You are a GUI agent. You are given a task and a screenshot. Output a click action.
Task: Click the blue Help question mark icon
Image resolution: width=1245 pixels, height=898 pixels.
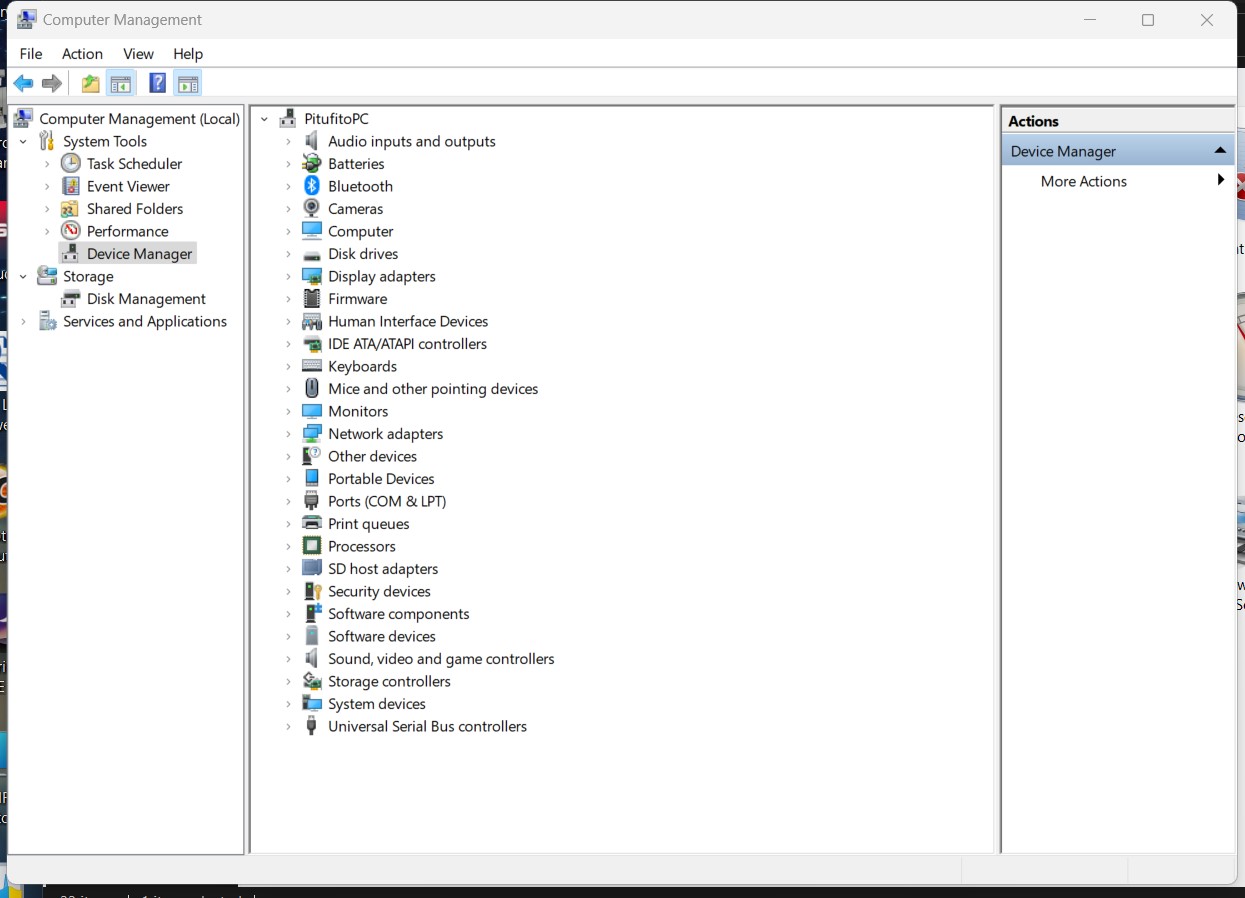(158, 84)
